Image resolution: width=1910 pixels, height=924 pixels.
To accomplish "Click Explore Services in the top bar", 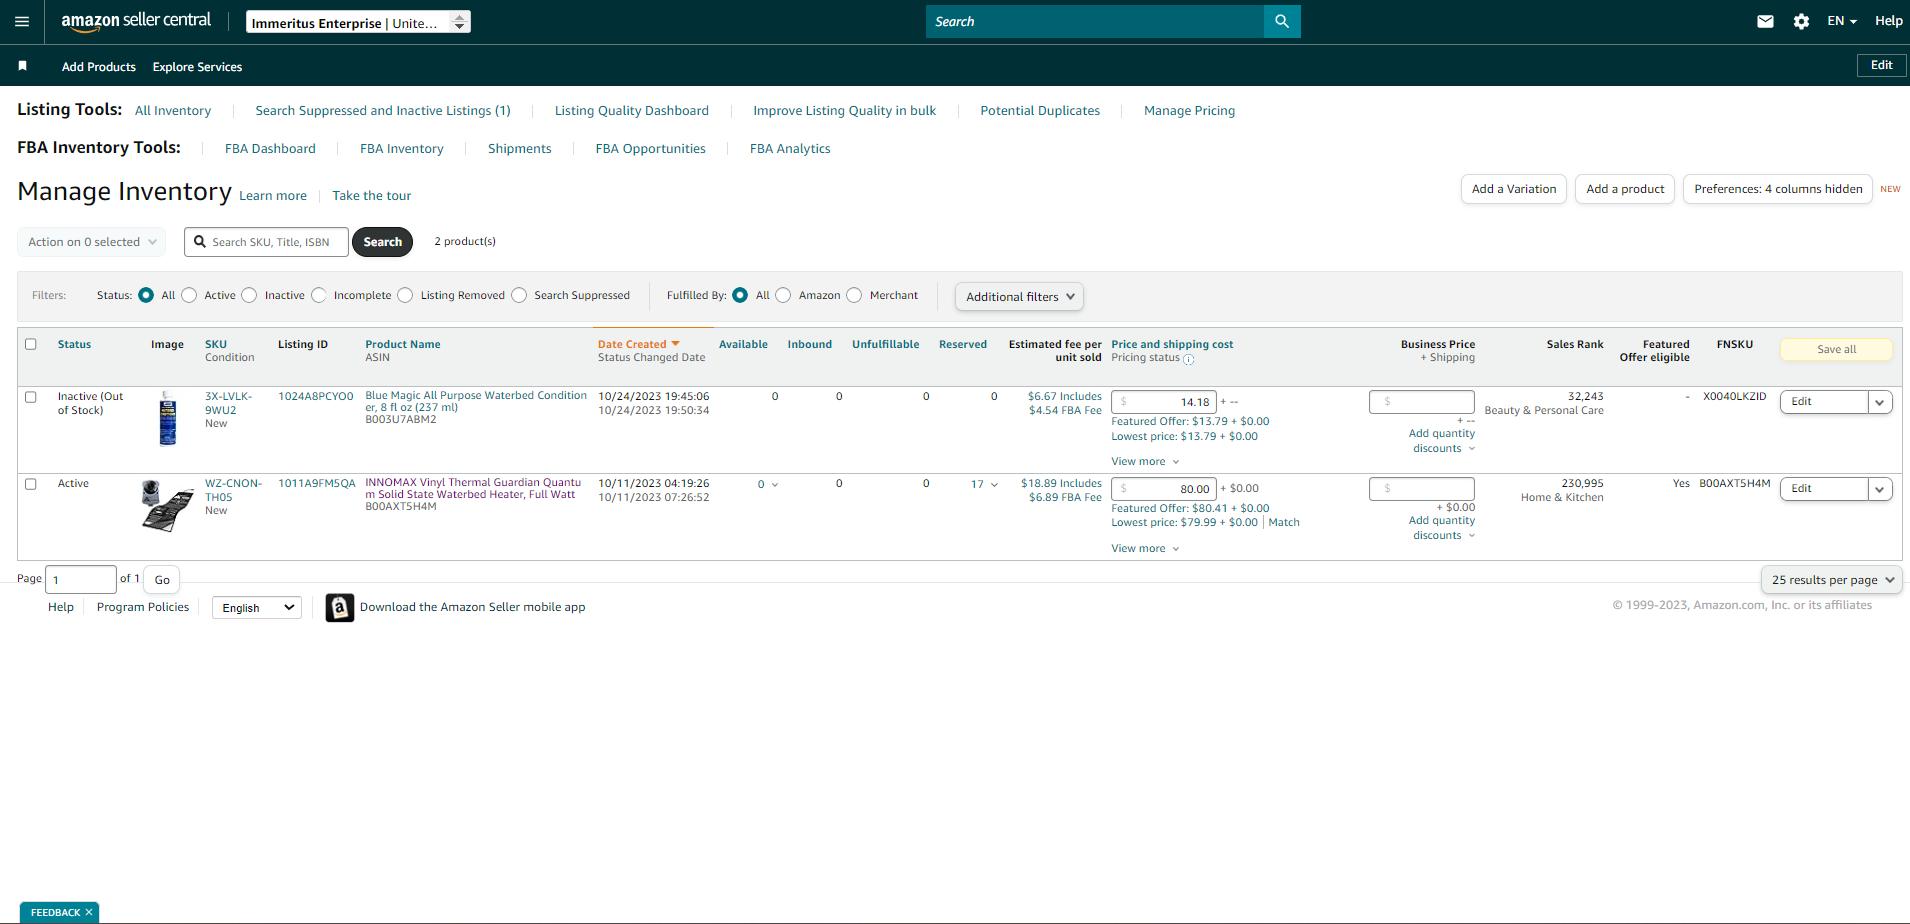I will 197,67.
